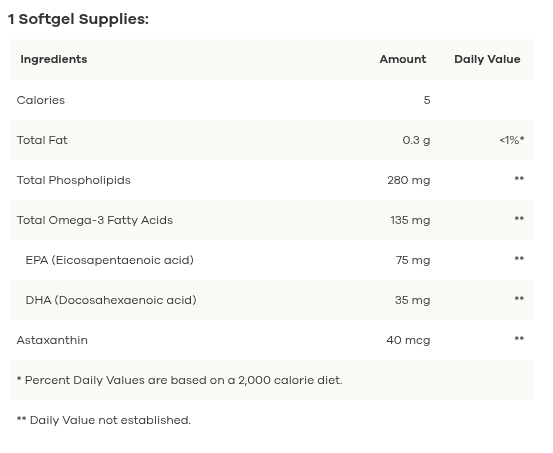Select the DHA (Docosahexaenoic acid) label
Viewport: 553px width, 453px height.
[x=111, y=300]
